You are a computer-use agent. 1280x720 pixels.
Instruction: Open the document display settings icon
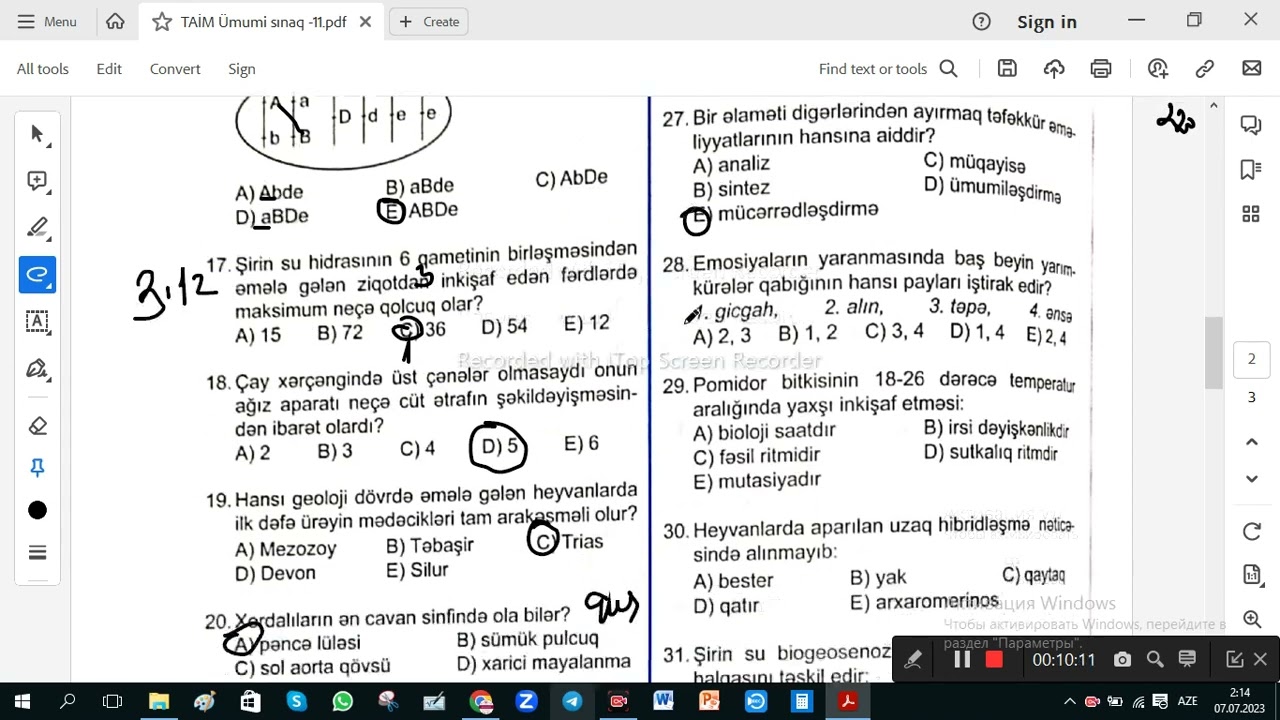point(1251,574)
